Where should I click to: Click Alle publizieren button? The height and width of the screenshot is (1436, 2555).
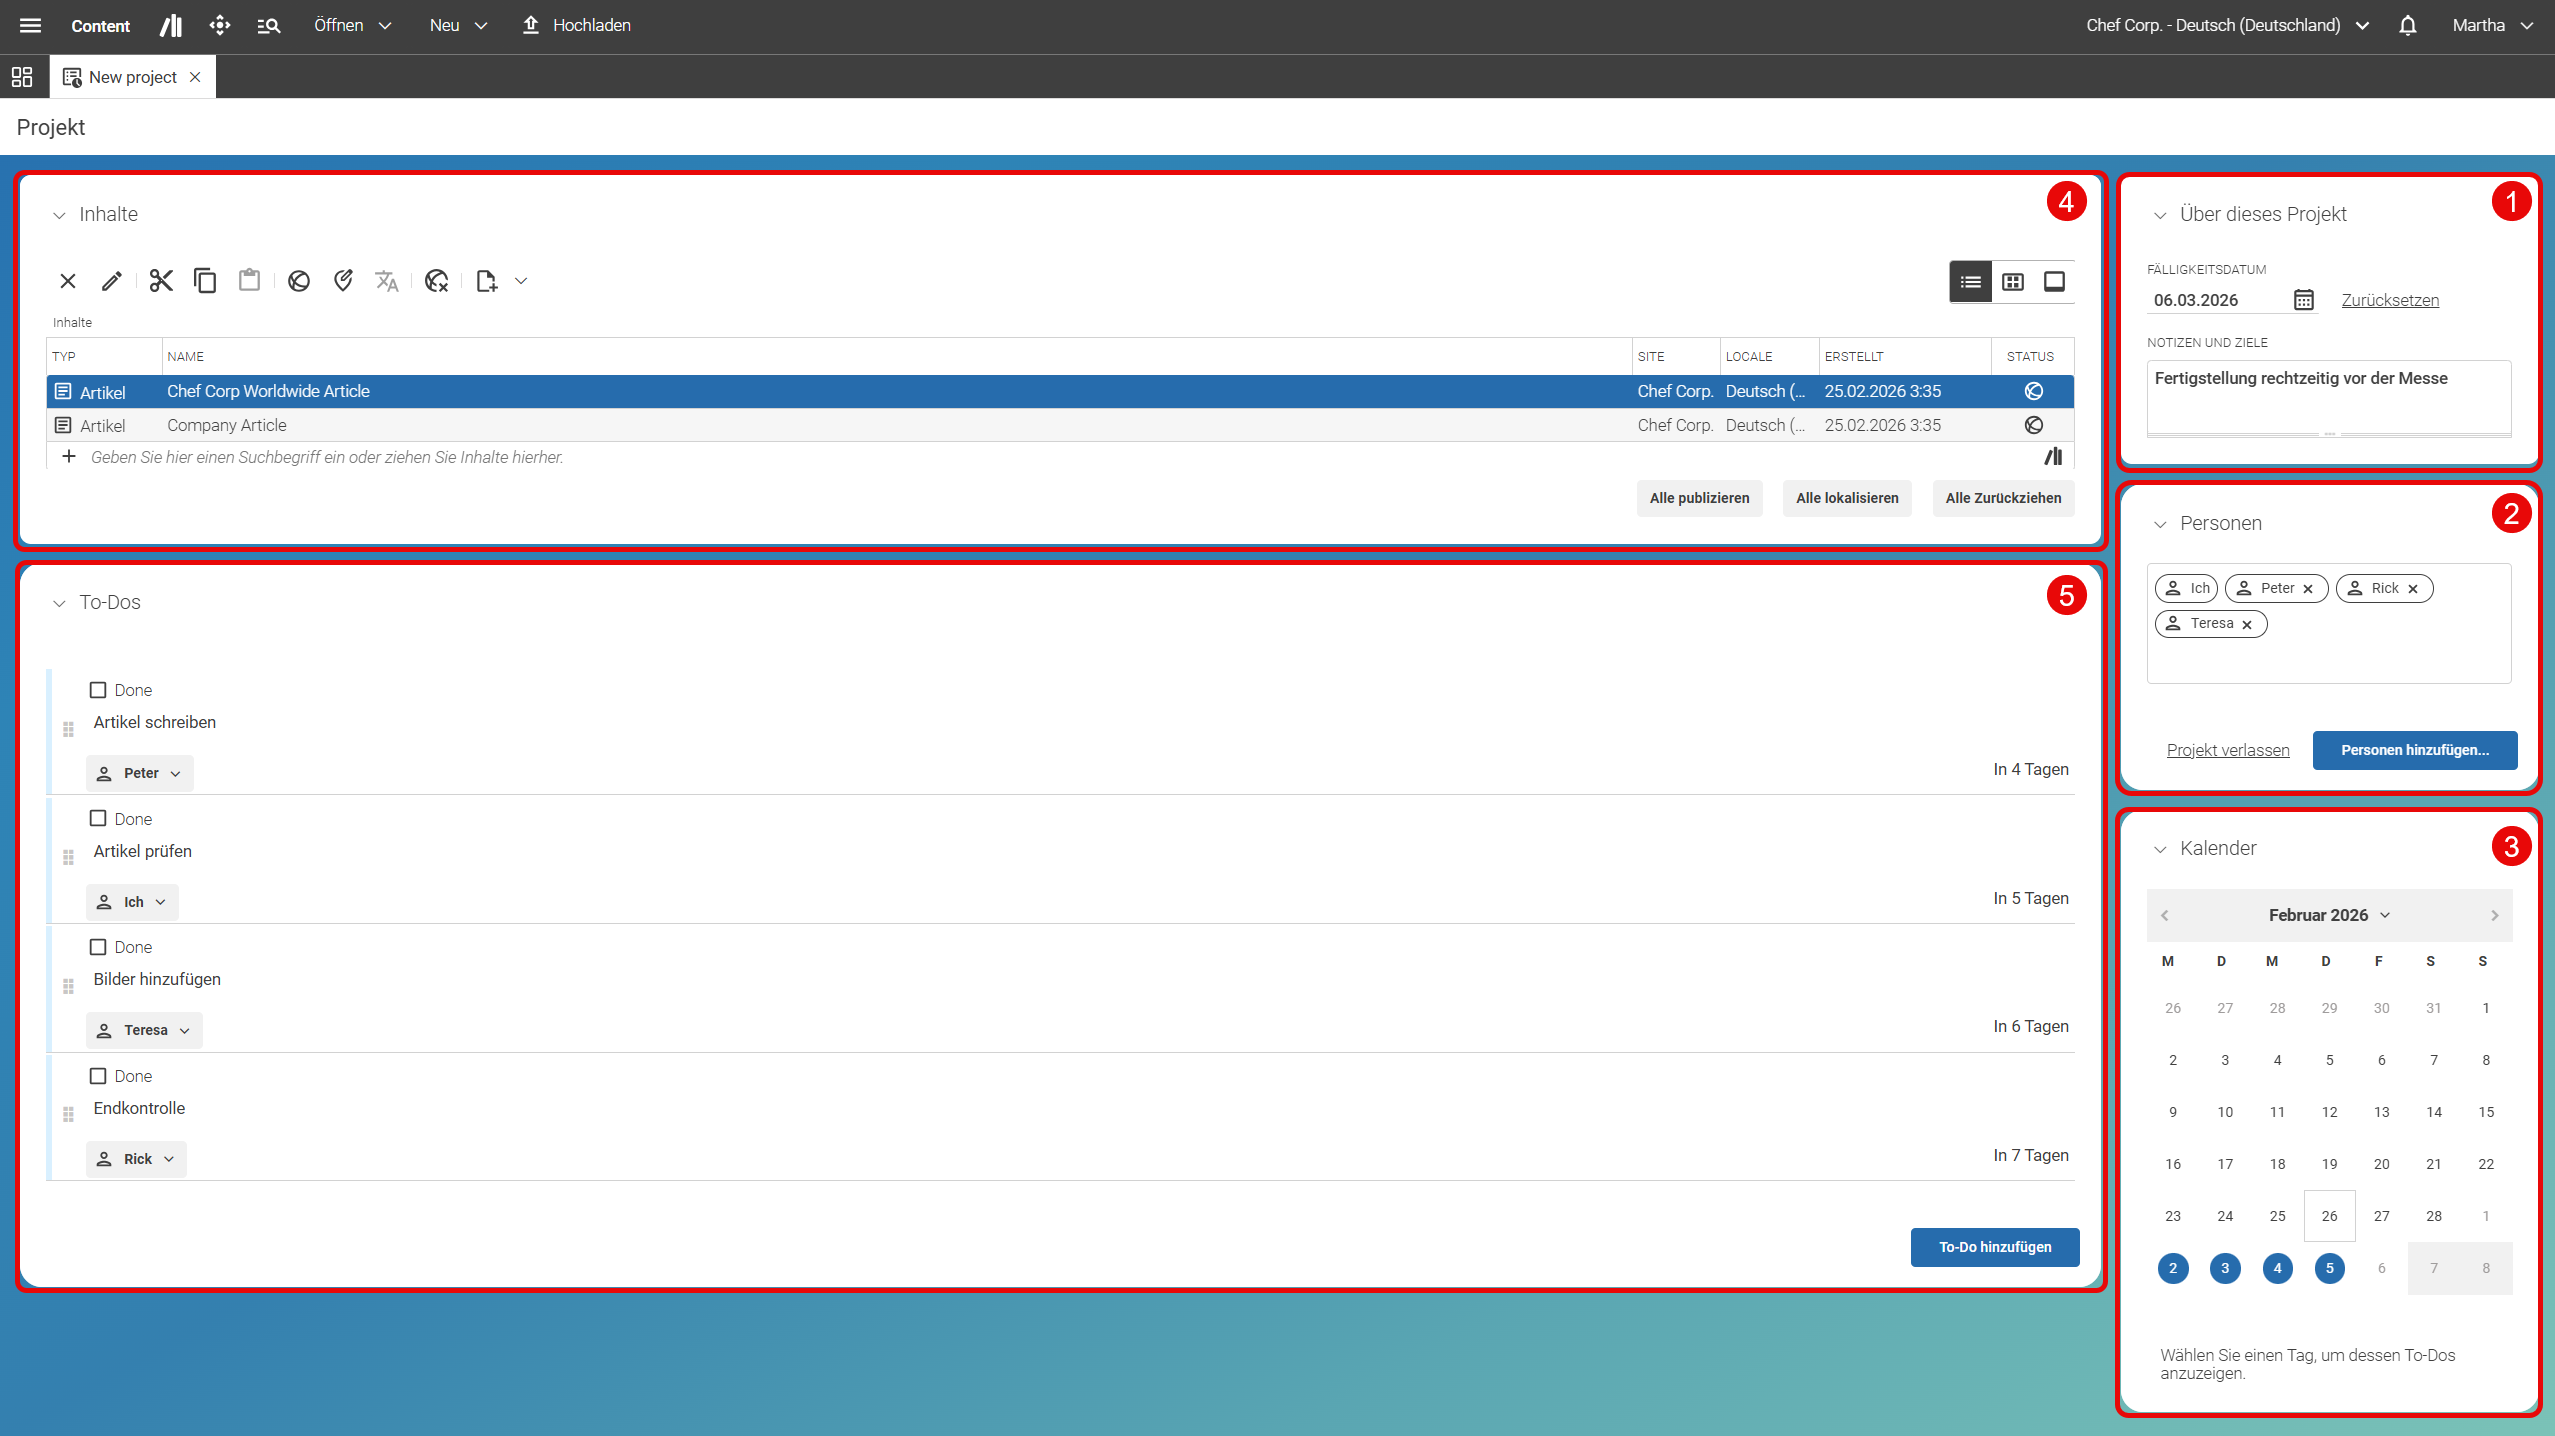tap(1699, 498)
